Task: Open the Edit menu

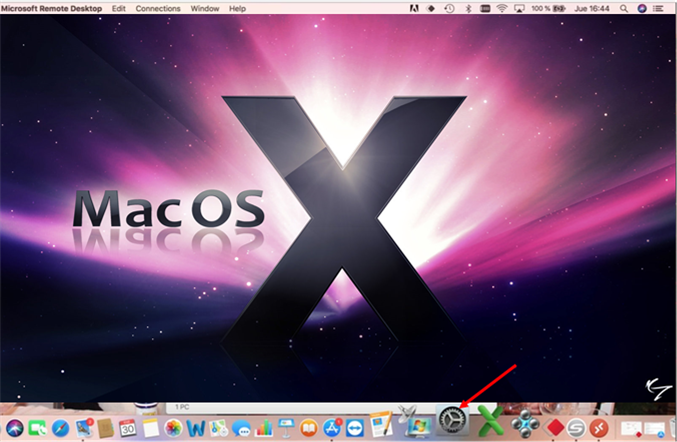Action: coord(119,9)
